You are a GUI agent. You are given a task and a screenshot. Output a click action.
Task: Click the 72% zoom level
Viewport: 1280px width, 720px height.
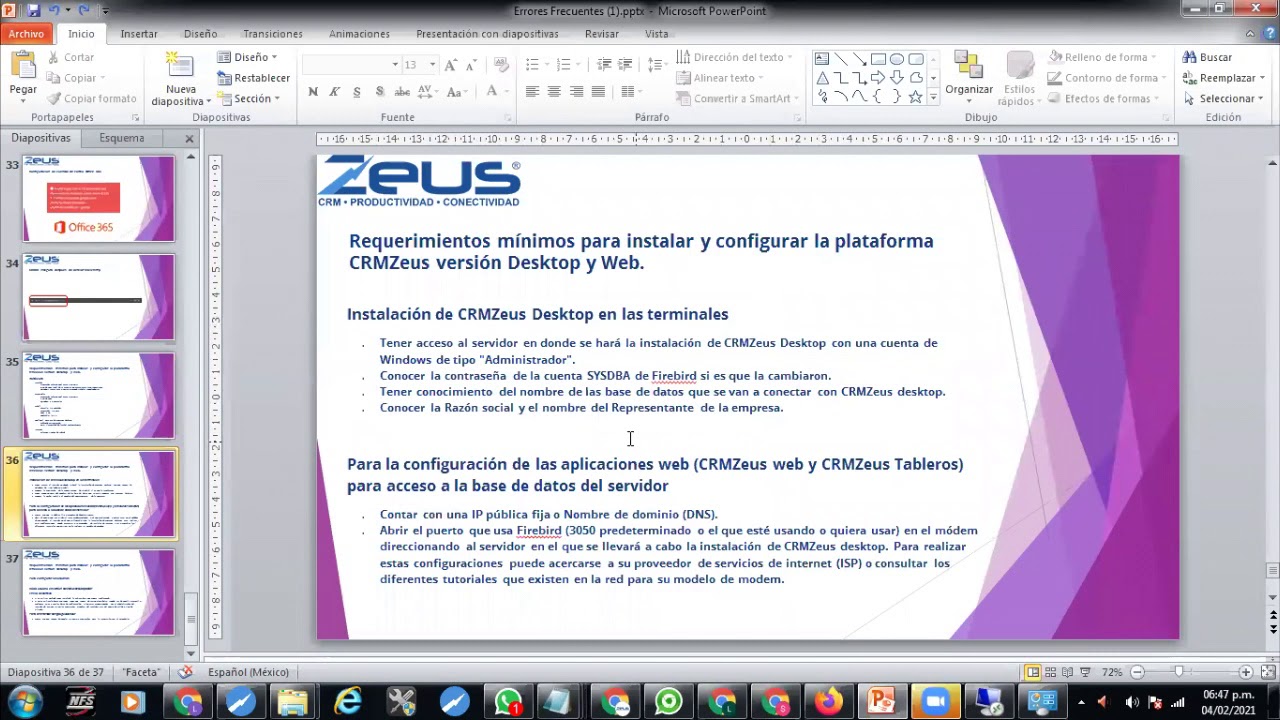[x=1111, y=672]
